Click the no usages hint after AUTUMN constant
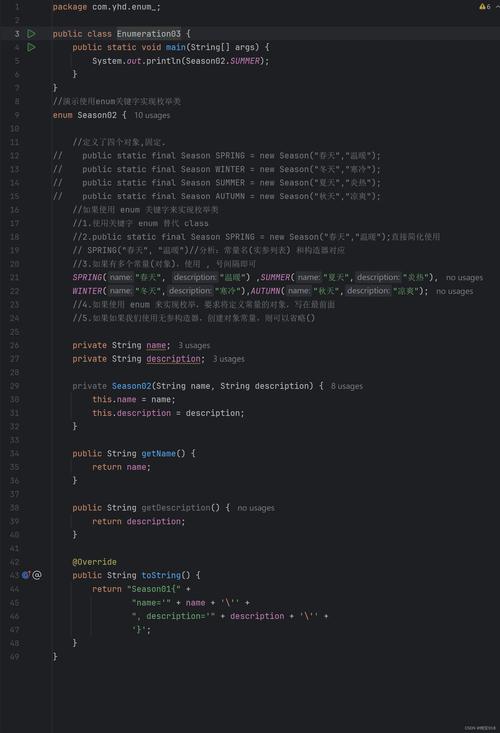The image size is (500, 733). tap(454, 291)
